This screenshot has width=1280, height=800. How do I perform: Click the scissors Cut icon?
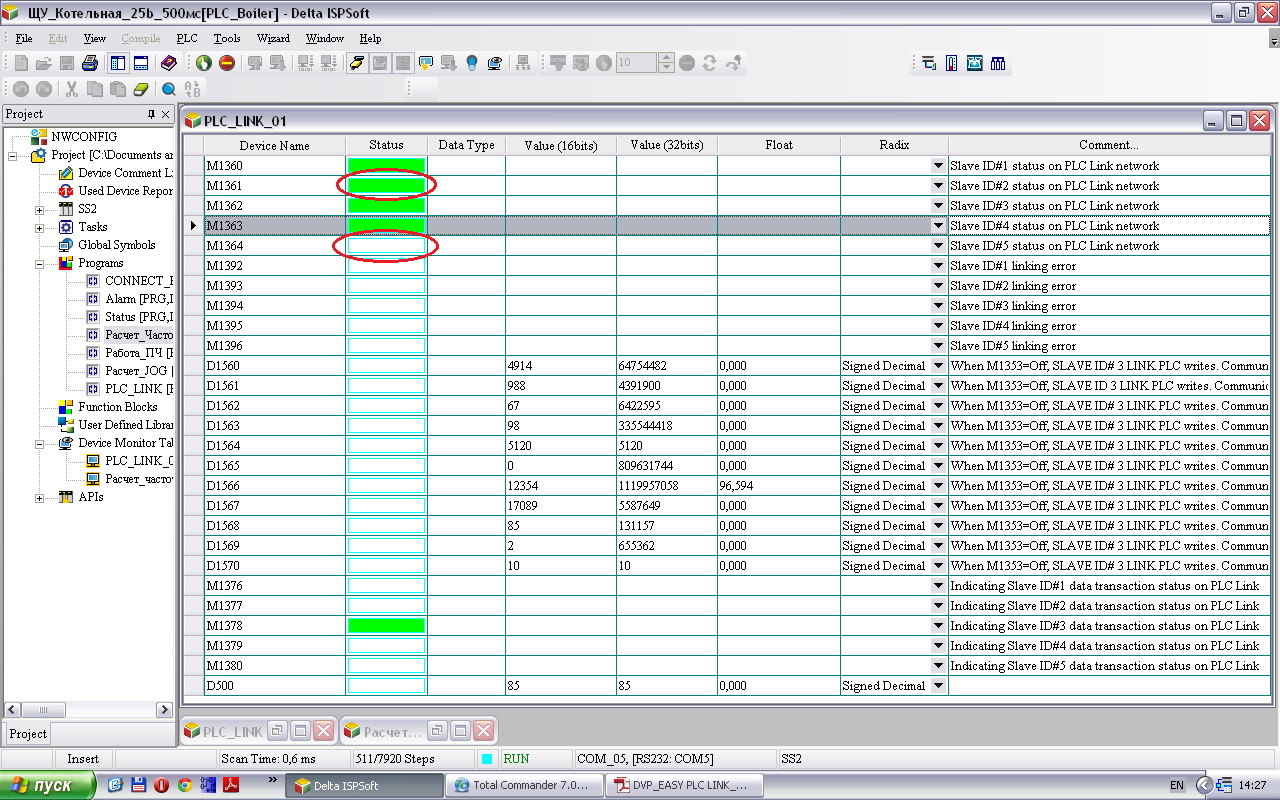72,89
